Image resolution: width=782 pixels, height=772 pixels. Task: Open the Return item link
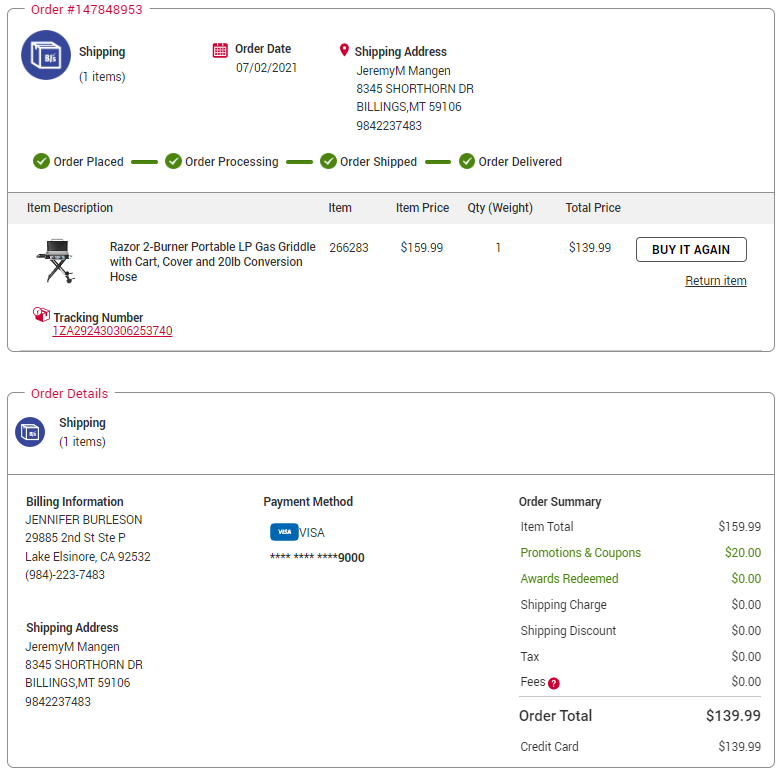pyautogui.click(x=716, y=281)
